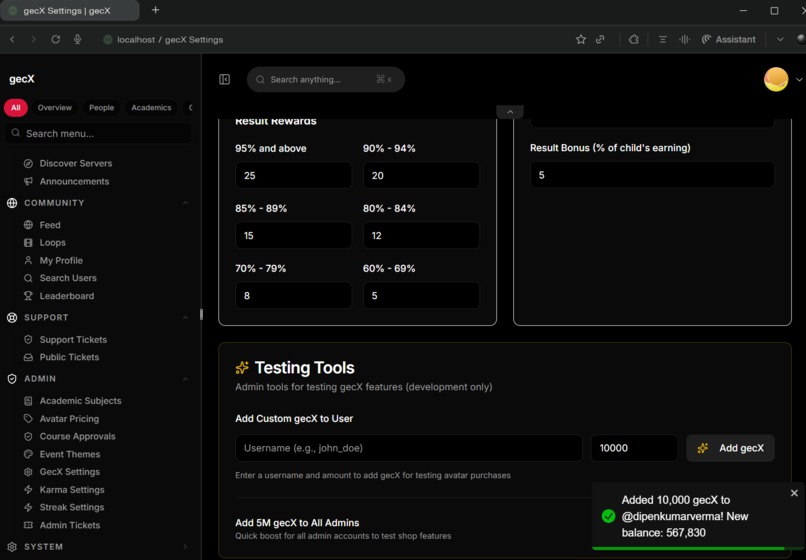
Task: Open Search Users magnifier icon
Action: [28, 278]
